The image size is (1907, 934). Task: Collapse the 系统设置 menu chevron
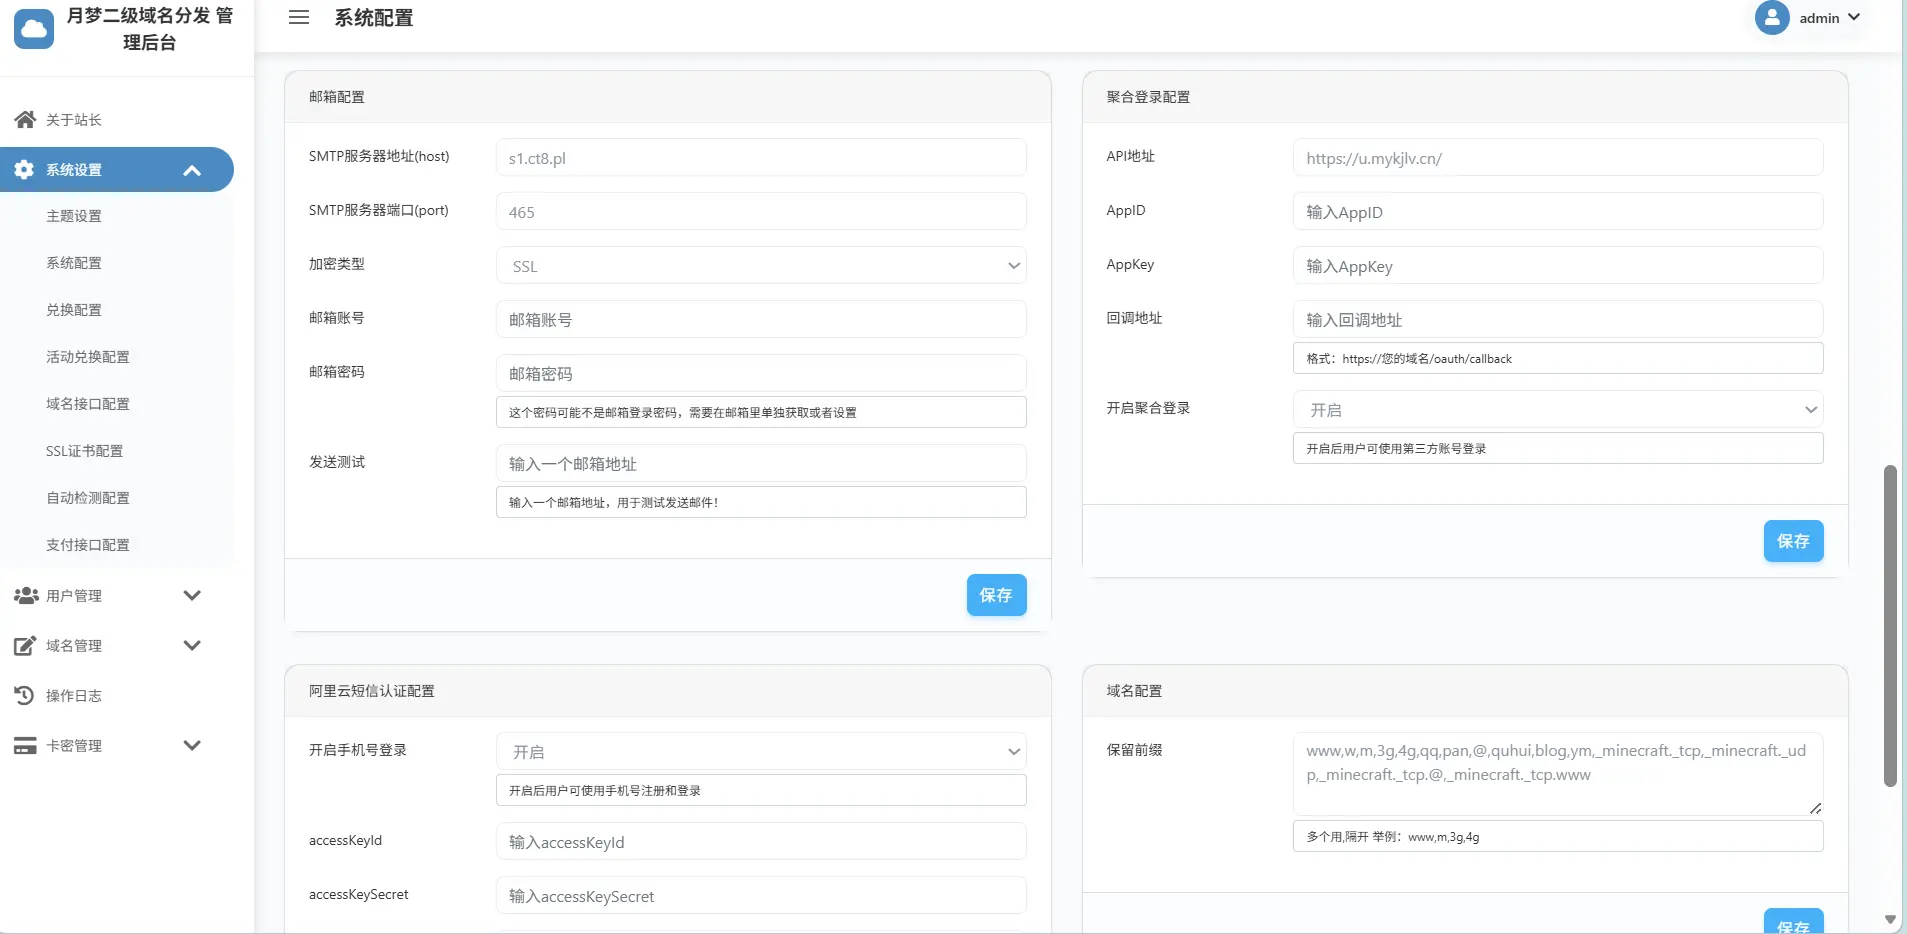(x=192, y=170)
